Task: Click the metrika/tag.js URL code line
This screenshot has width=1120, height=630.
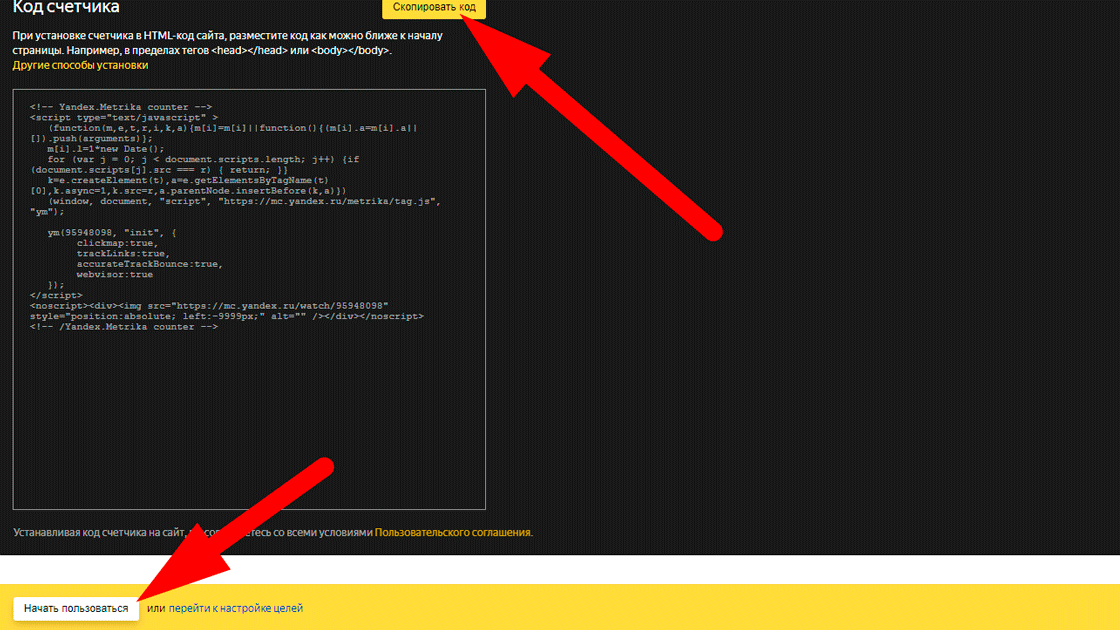Action: pyautogui.click(x=244, y=201)
